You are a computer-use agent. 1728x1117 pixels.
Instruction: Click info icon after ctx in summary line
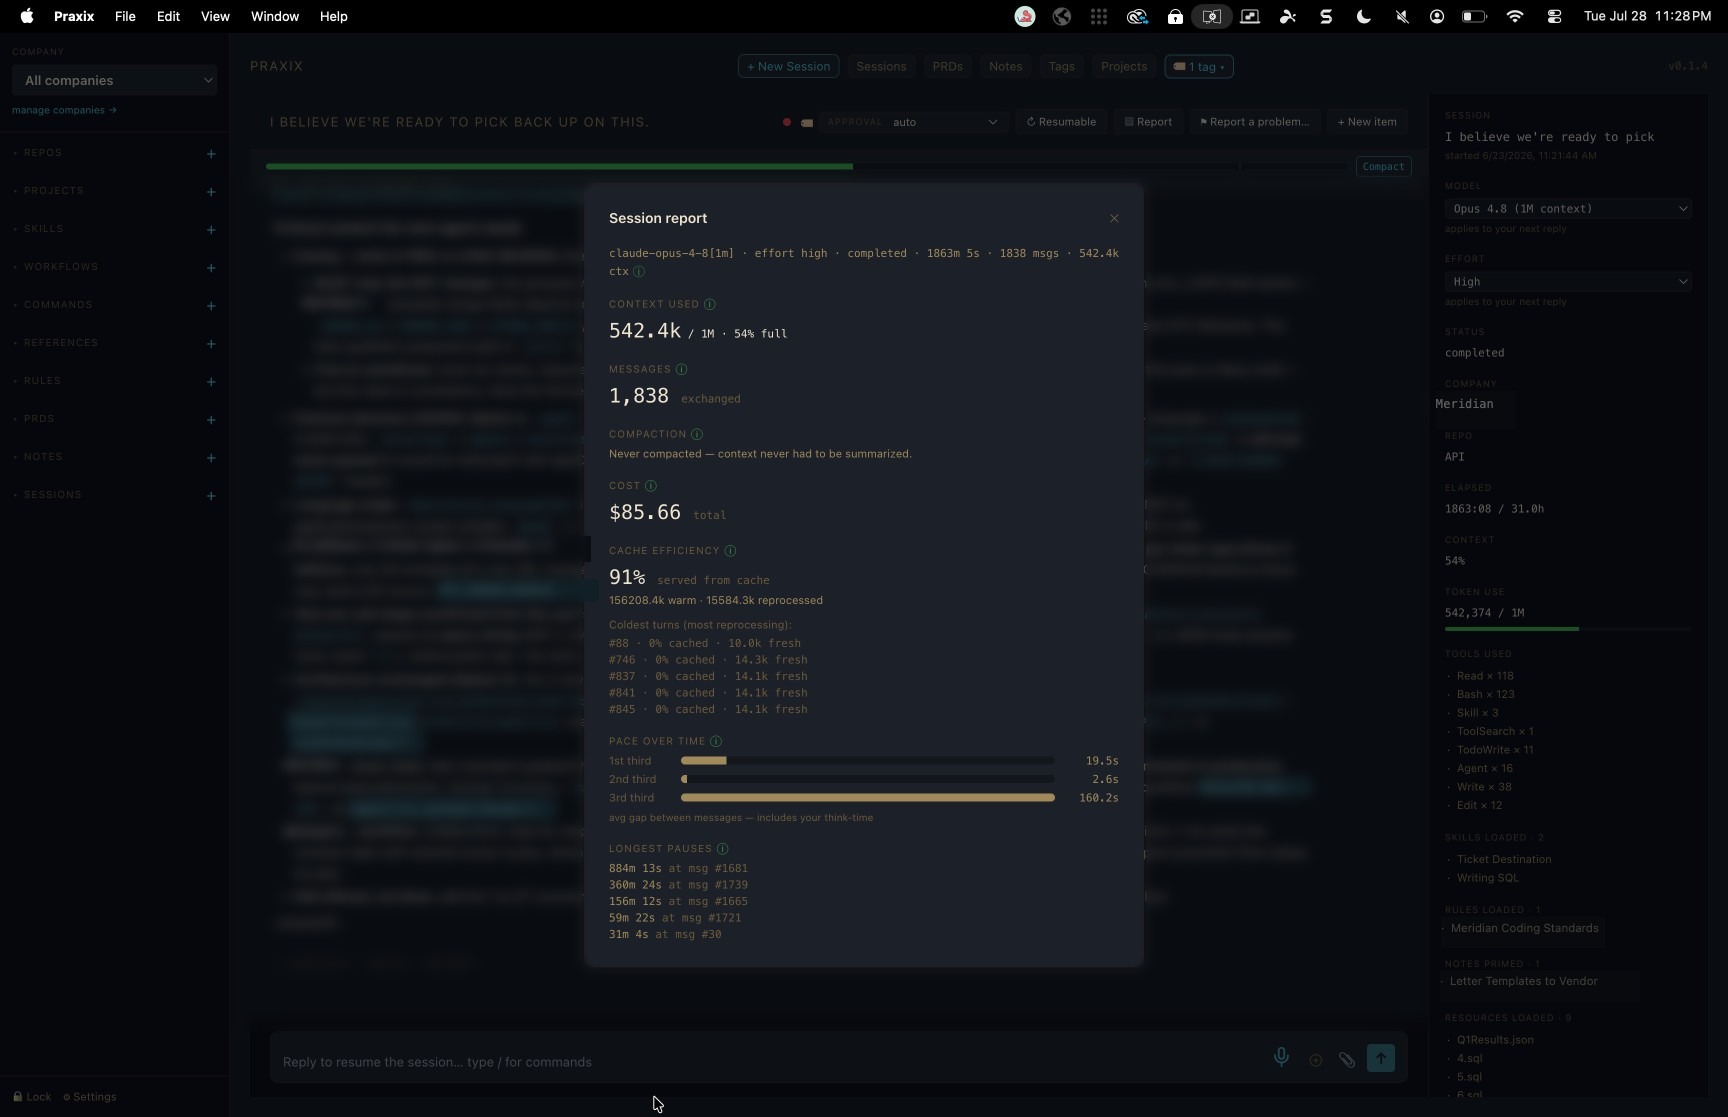[x=639, y=271]
